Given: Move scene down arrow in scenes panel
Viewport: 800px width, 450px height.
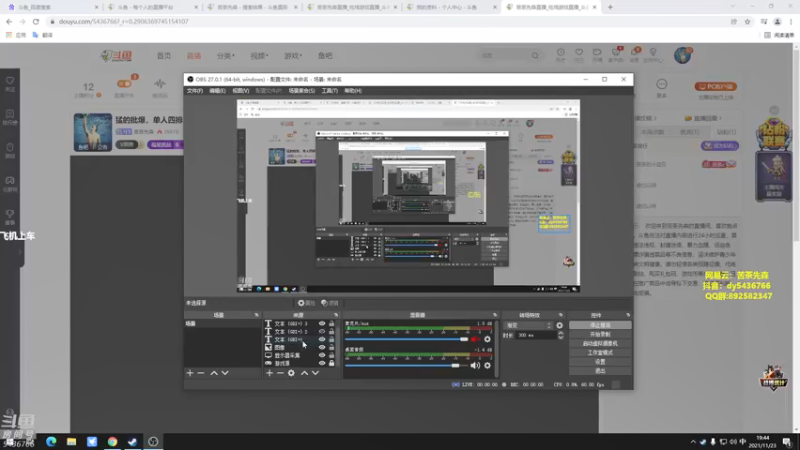Looking at the screenshot, I should click(225, 373).
